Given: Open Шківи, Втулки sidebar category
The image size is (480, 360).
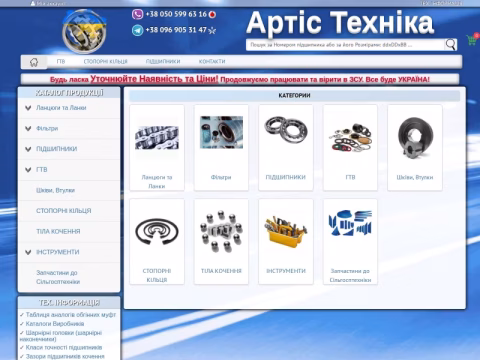Looking at the screenshot, I should [55, 190].
